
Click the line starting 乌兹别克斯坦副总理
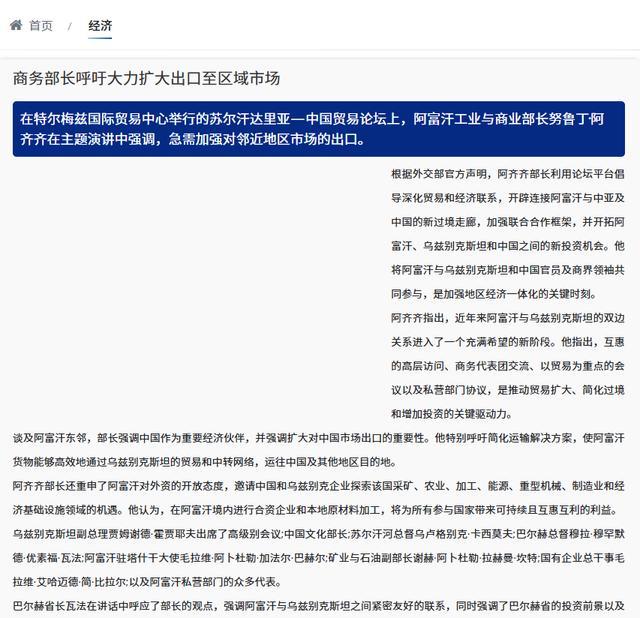(319, 534)
